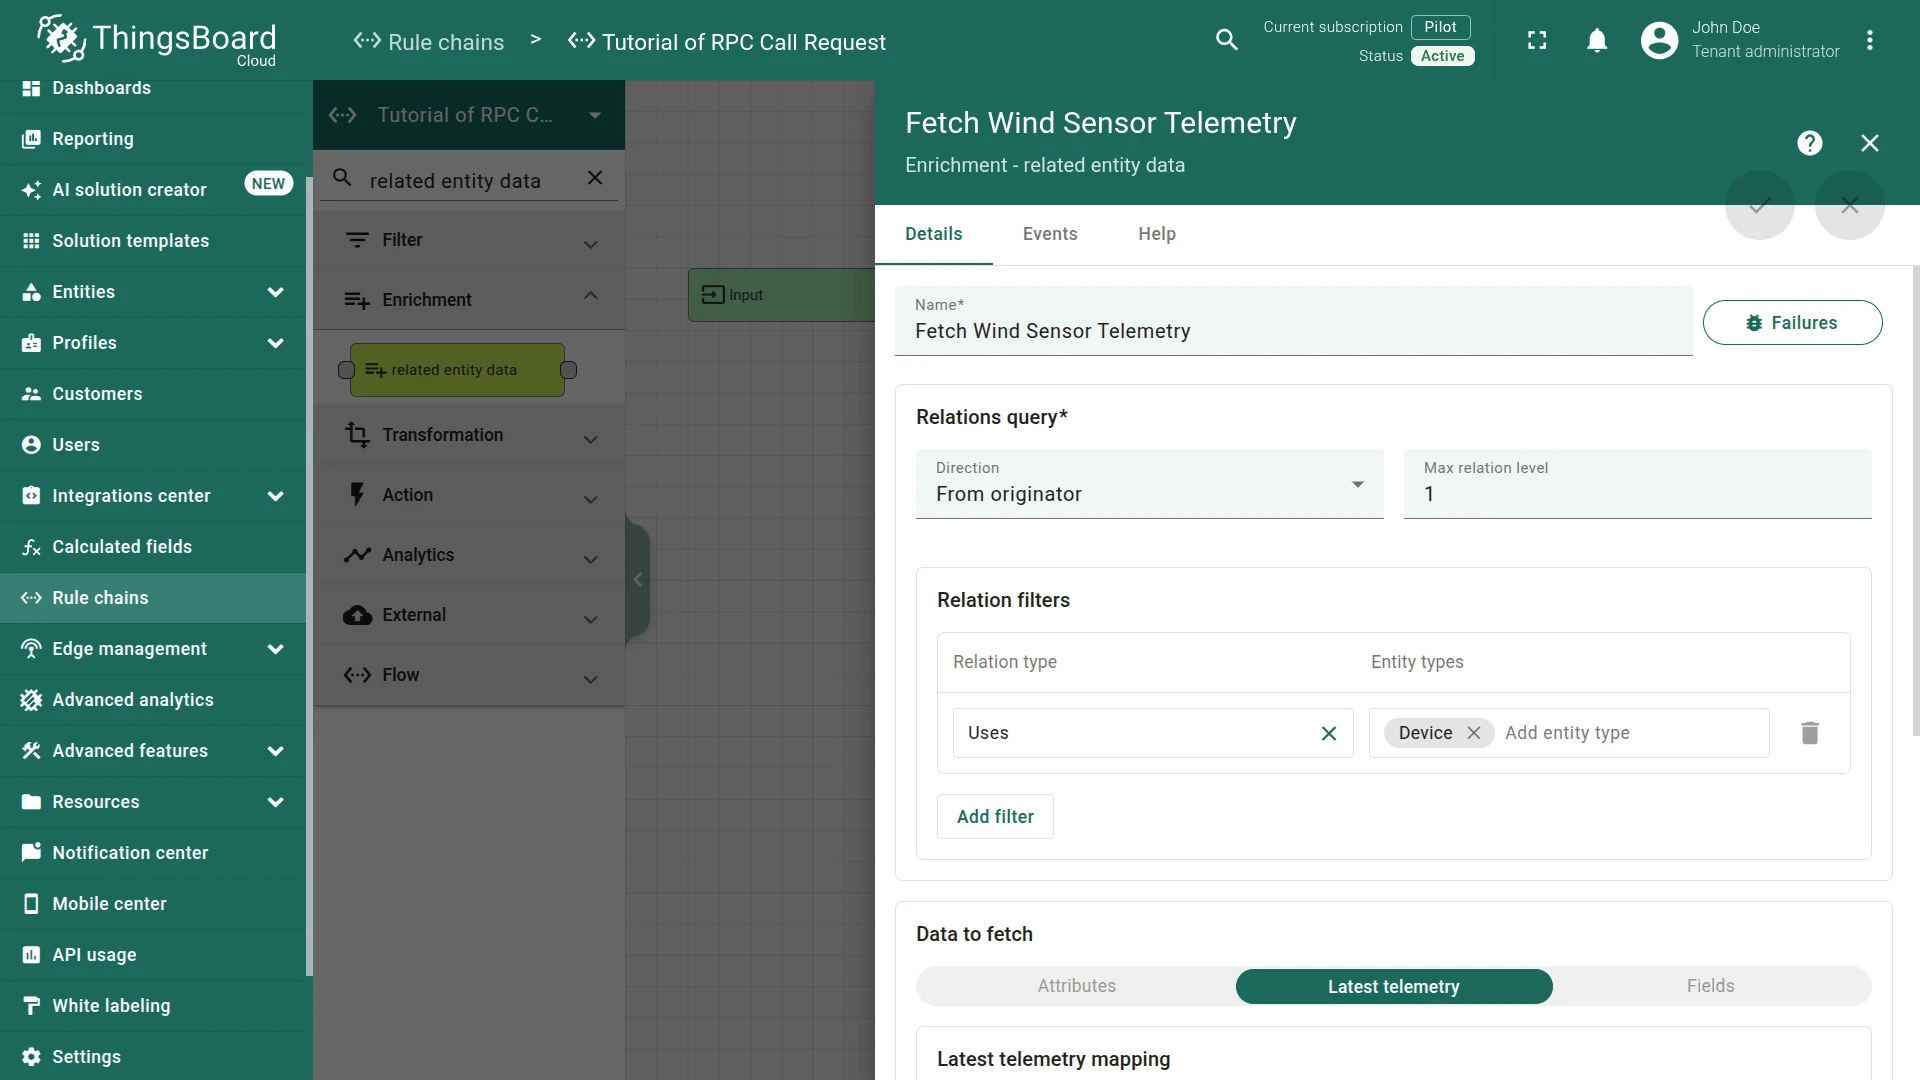Select the Fields data option
The height and width of the screenshot is (1080, 1920).
tap(1711, 986)
